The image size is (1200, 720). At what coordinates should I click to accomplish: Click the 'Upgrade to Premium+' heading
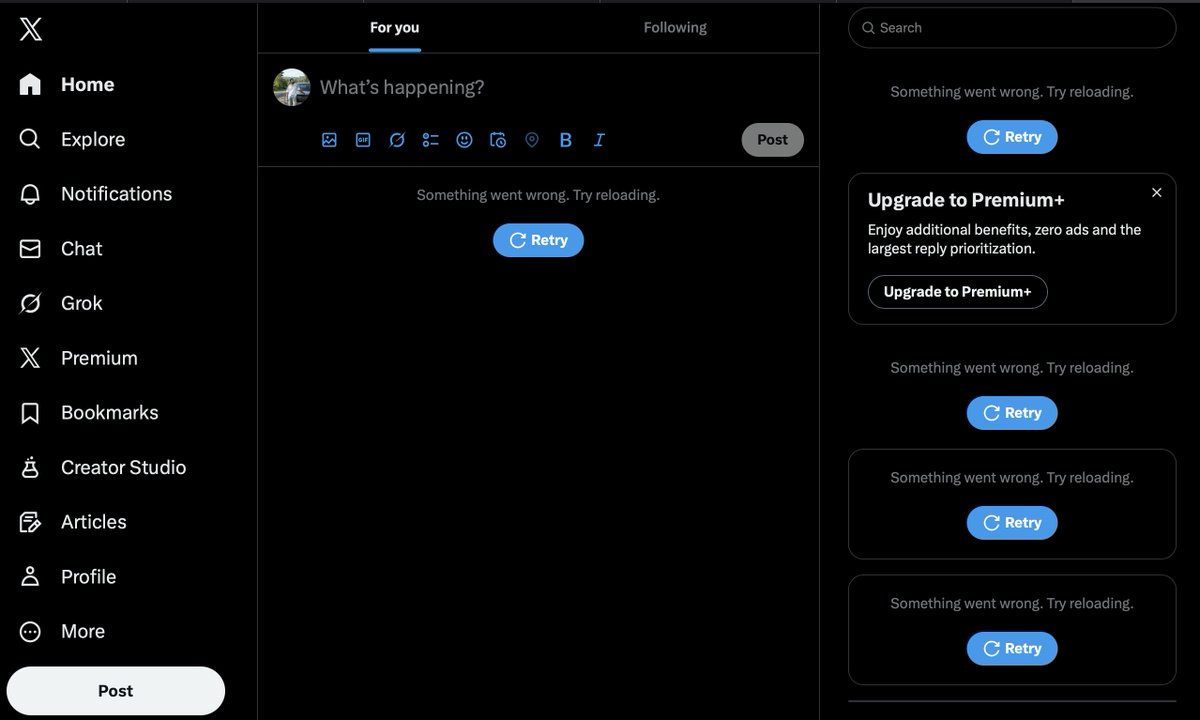point(966,200)
